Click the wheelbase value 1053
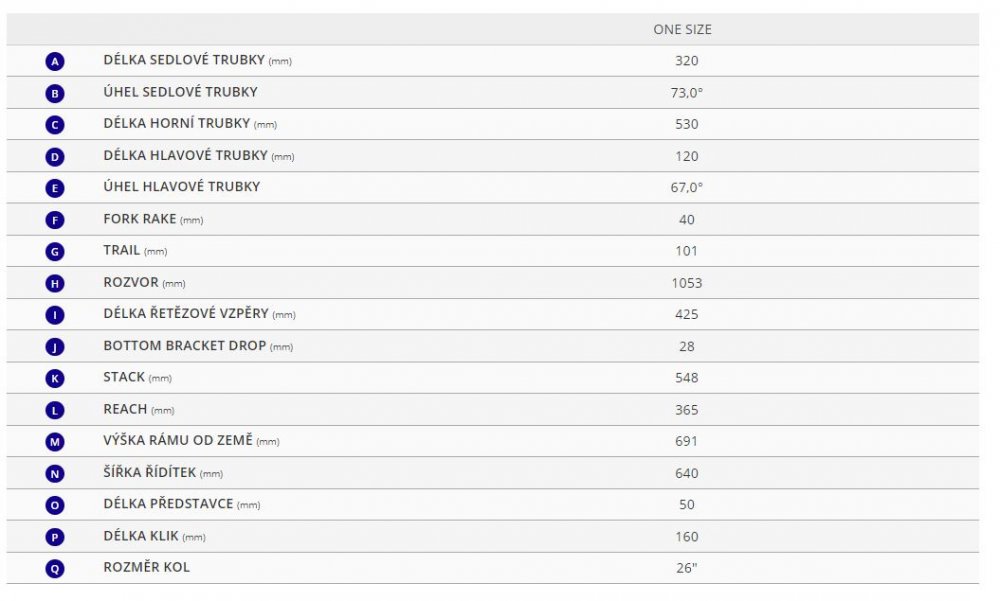The image size is (1000, 601). [x=687, y=283]
